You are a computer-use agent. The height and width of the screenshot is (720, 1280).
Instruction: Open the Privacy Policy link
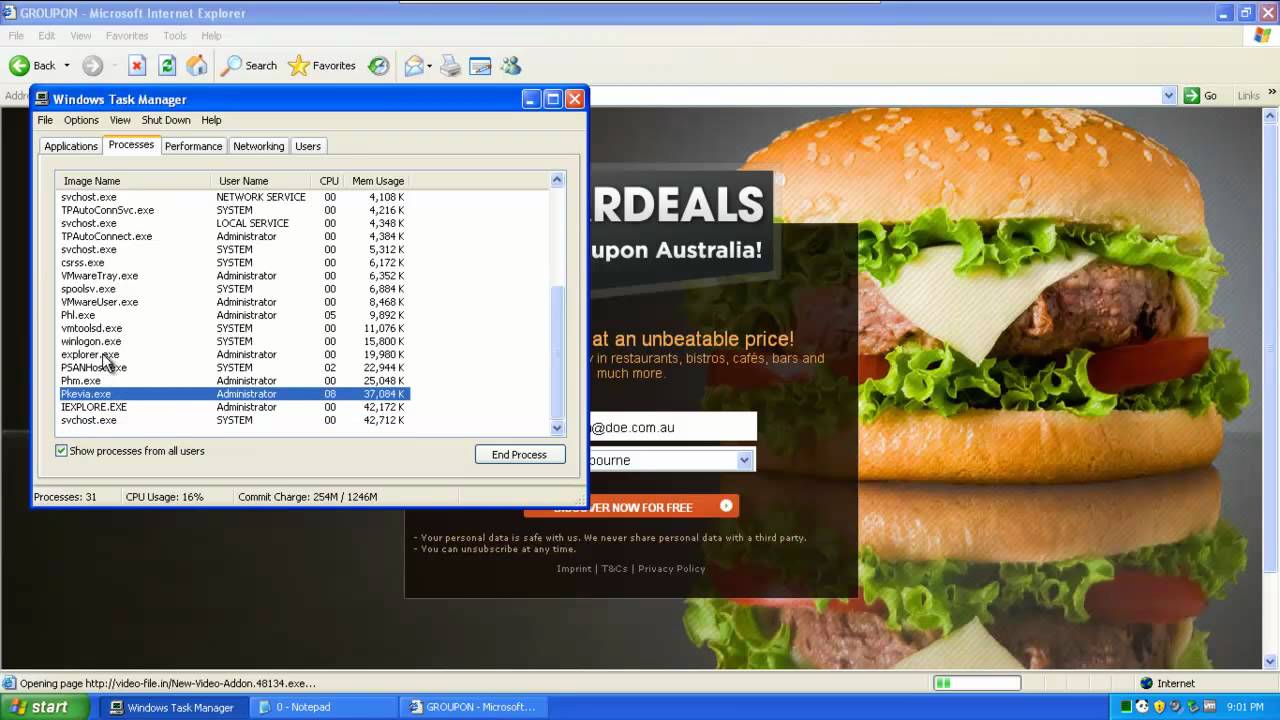(x=672, y=569)
